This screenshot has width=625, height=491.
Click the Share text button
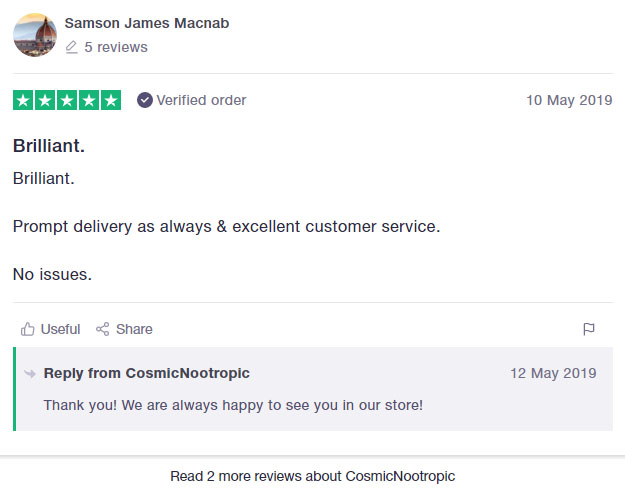click(134, 329)
